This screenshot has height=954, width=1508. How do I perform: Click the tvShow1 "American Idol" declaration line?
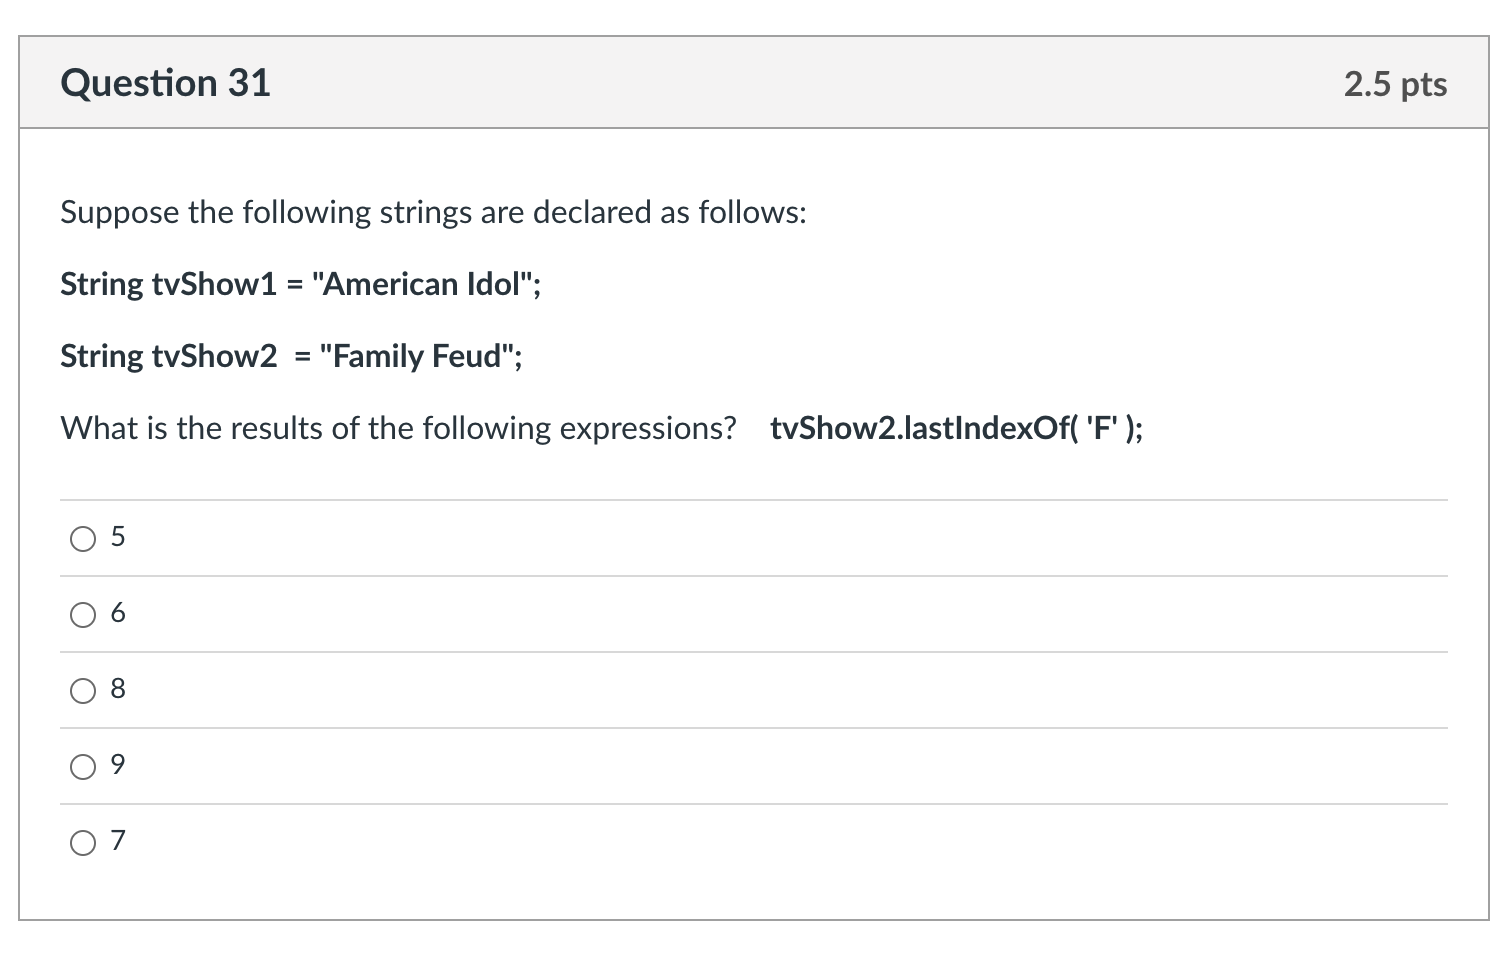pos(300,285)
